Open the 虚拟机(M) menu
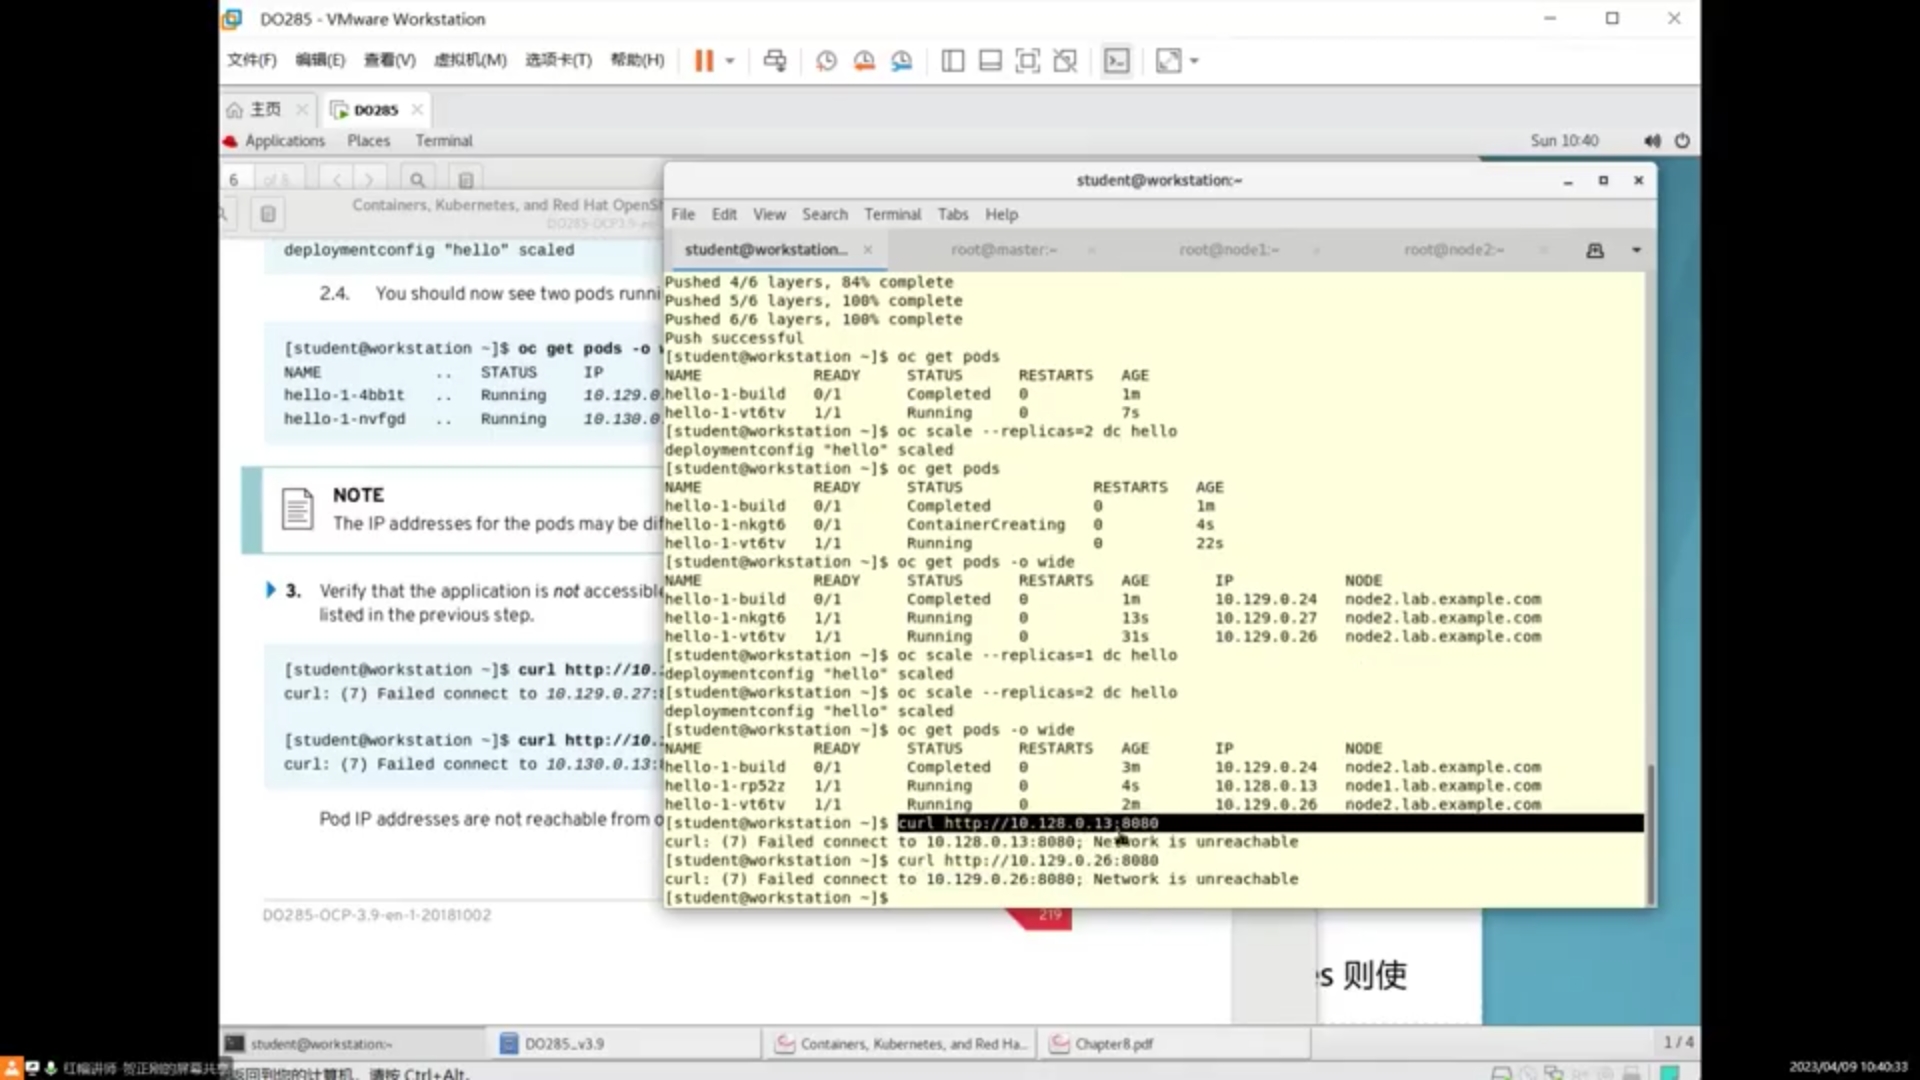 pyautogui.click(x=470, y=60)
